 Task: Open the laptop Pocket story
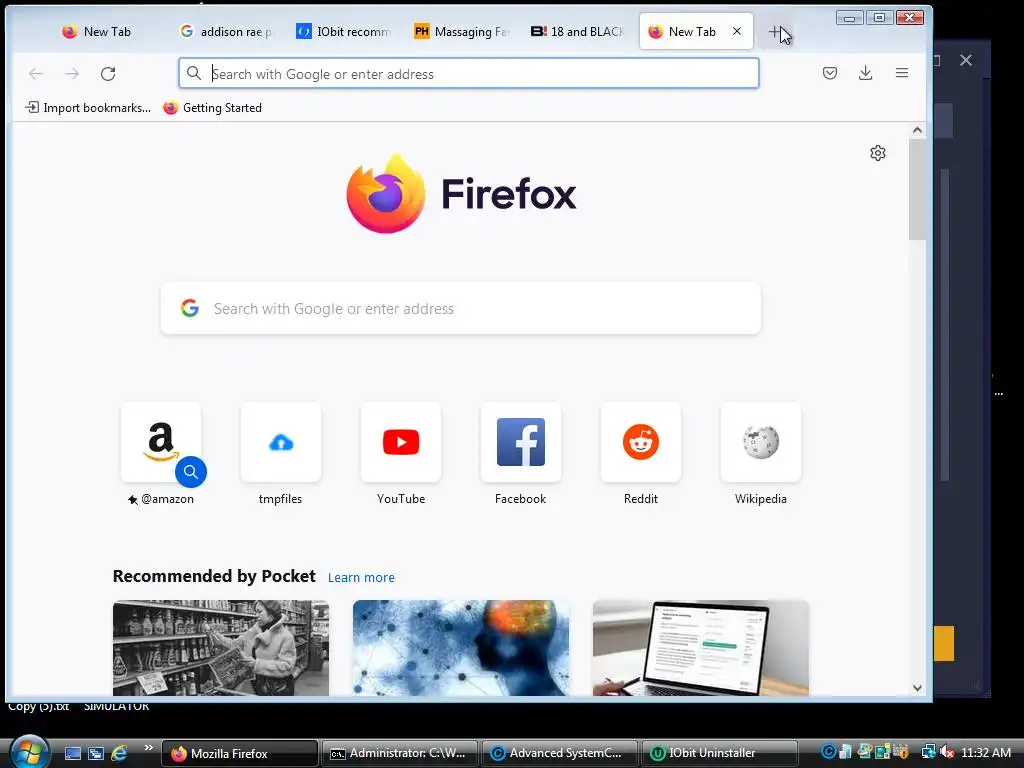point(701,648)
